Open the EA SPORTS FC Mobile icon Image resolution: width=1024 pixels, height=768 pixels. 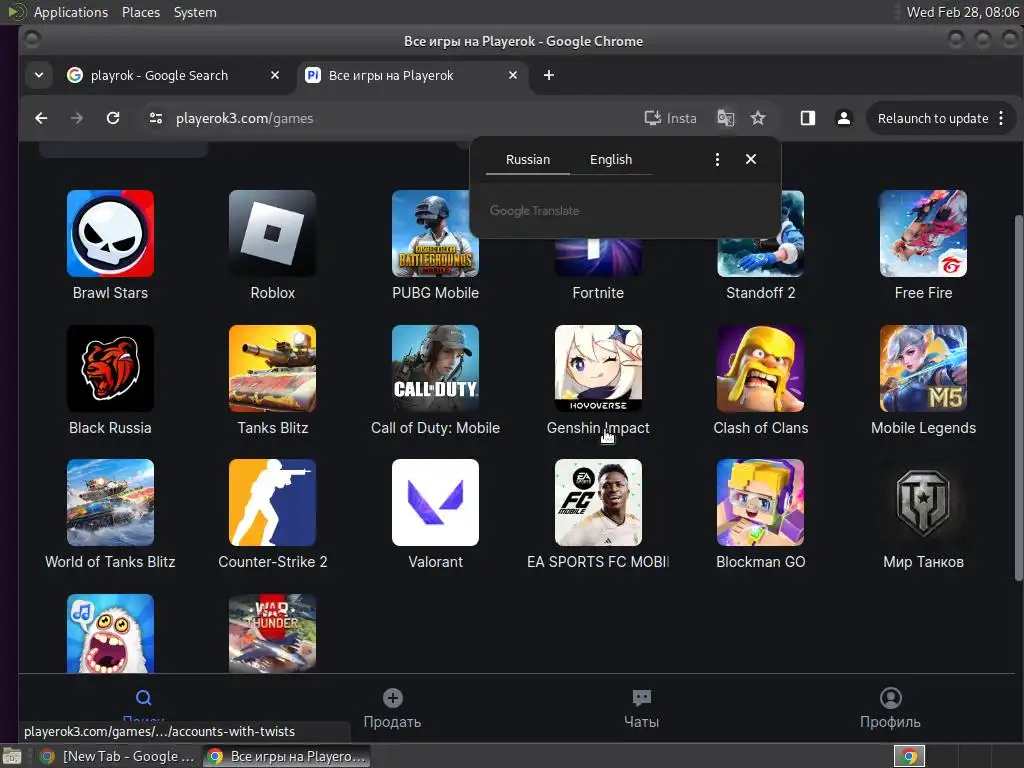tap(598, 502)
